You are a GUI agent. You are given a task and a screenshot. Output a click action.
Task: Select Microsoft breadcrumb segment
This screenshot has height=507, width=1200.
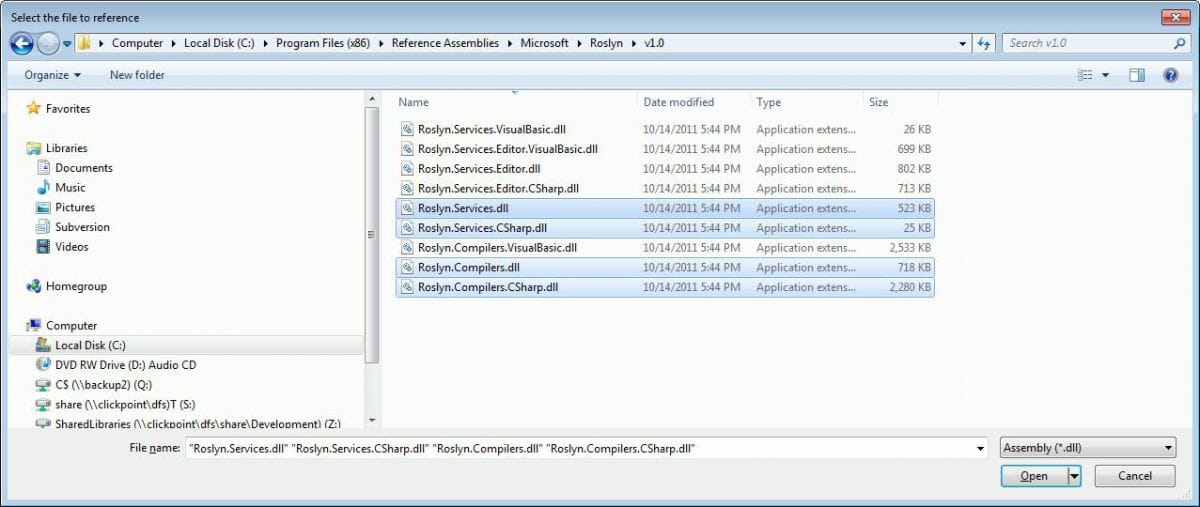544,43
